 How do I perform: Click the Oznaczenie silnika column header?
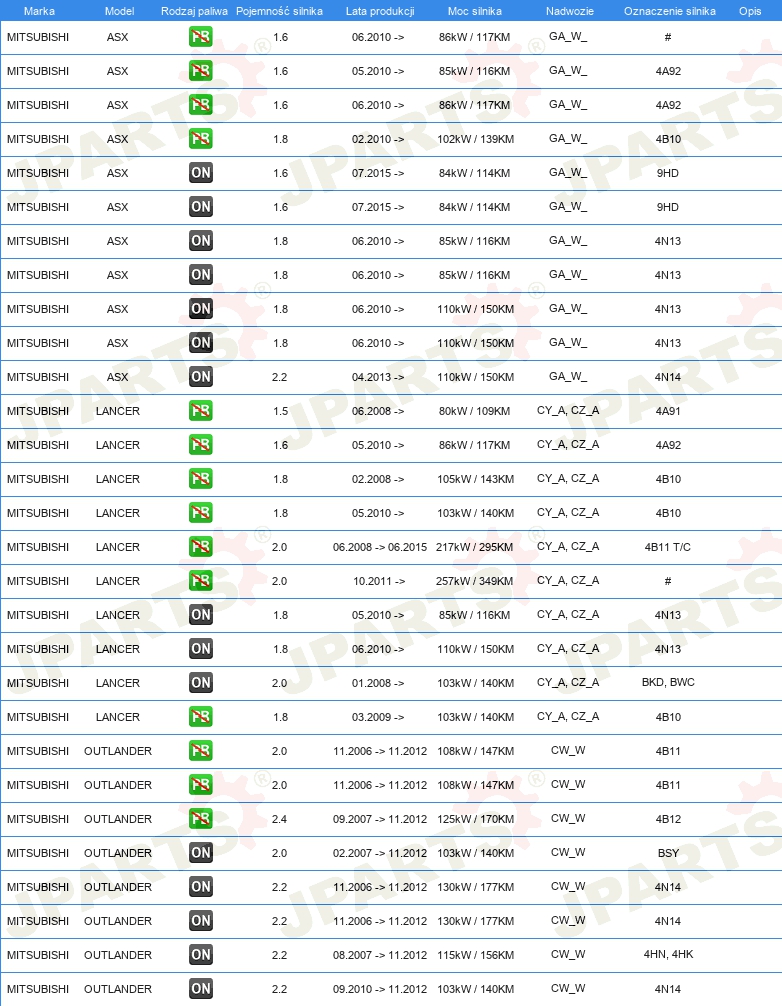(x=670, y=11)
